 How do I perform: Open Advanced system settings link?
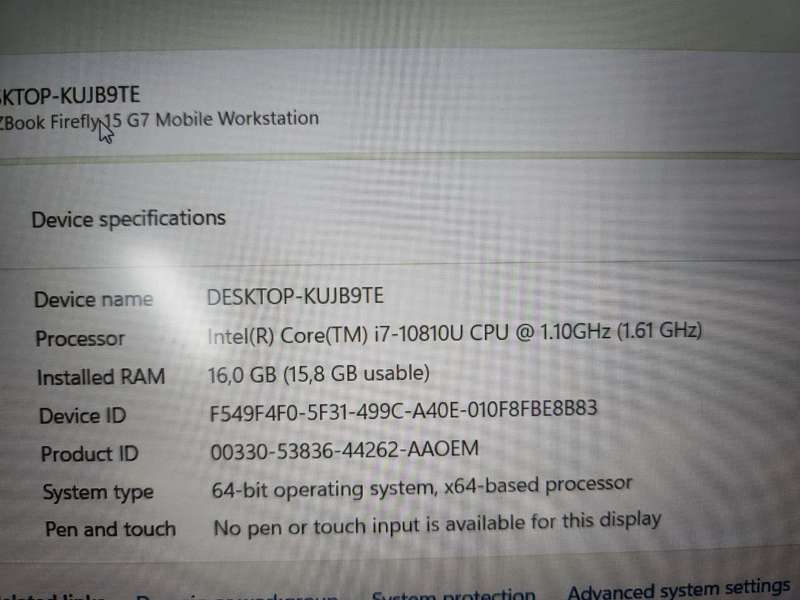click(679, 589)
